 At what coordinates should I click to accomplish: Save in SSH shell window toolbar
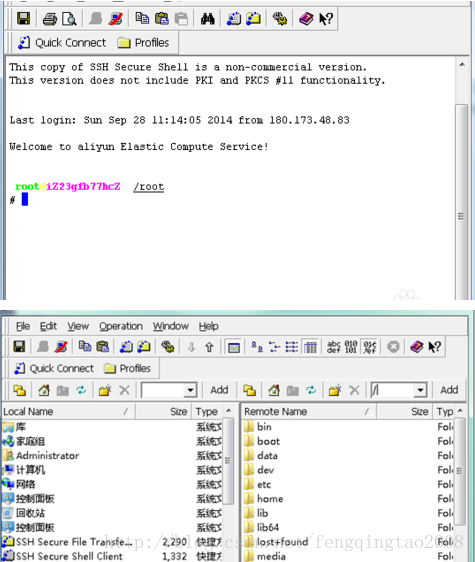click(x=23, y=19)
